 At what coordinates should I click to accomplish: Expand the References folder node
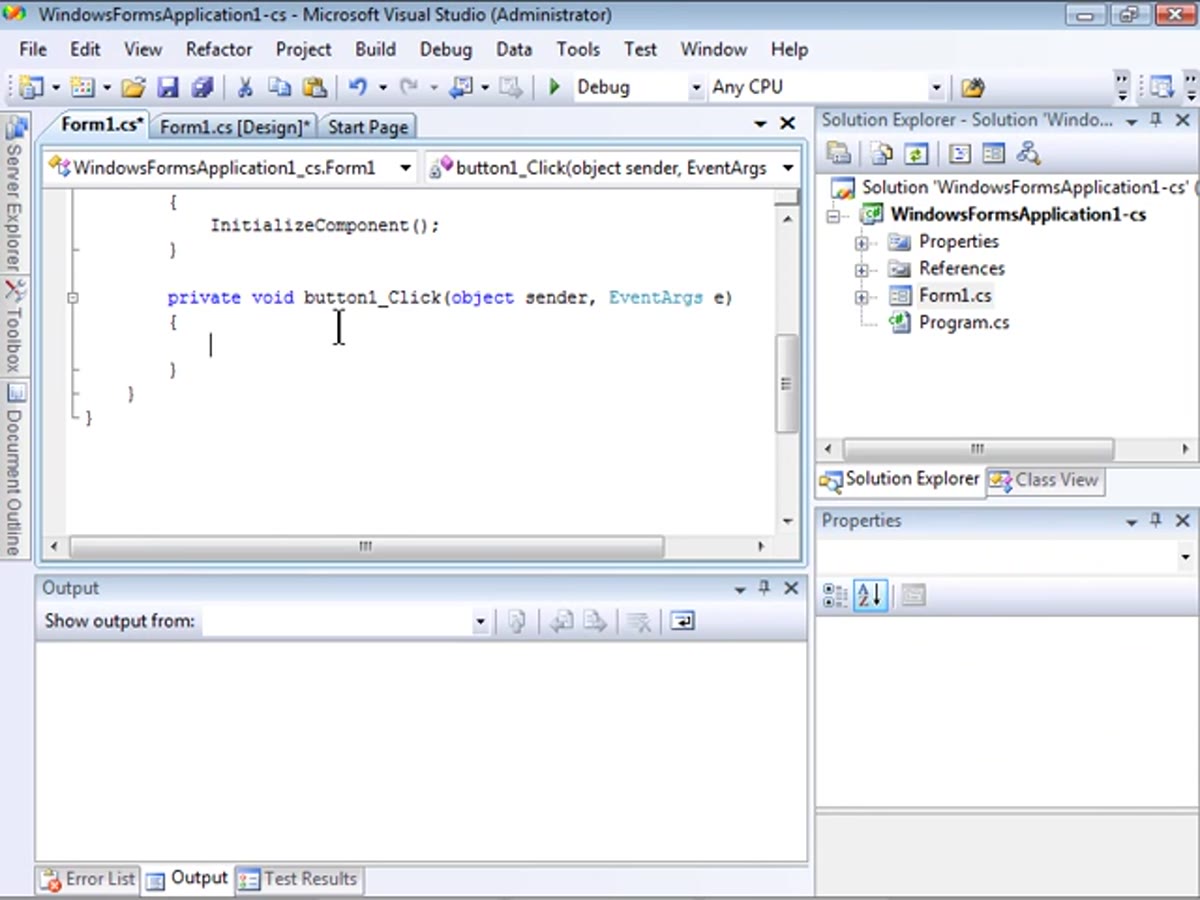point(861,270)
